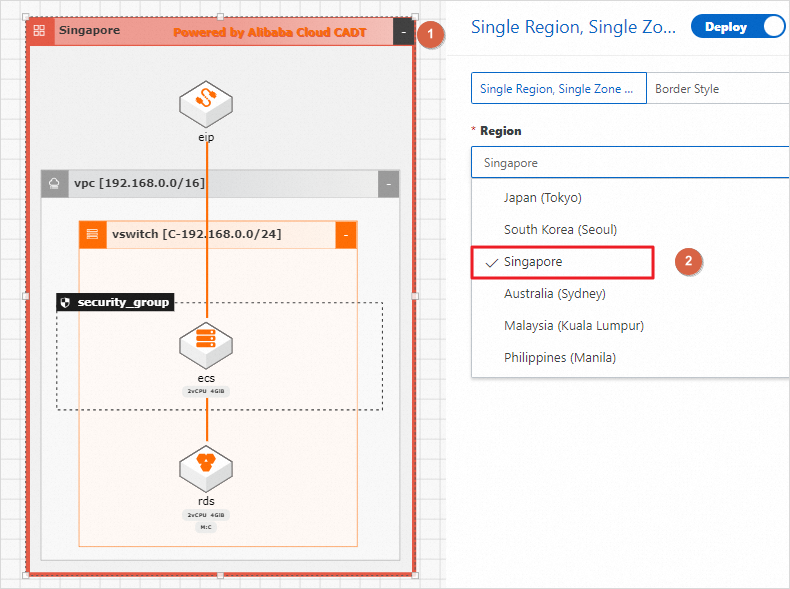
Task: Choose South Korea (Seoul) region
Action: pyautogui.click(x=630, y=230)
